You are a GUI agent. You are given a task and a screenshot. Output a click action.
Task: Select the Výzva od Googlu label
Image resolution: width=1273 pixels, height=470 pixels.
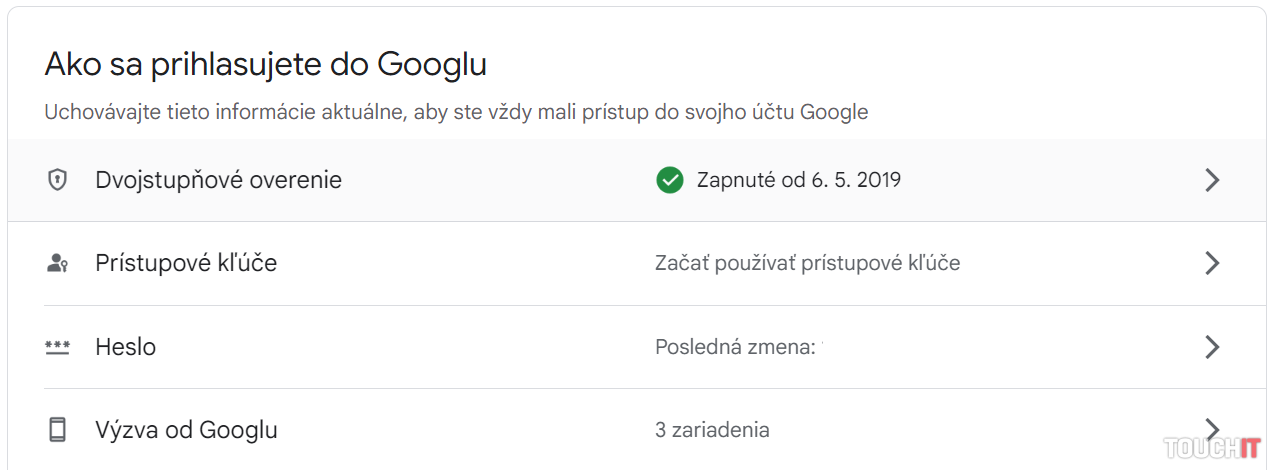tap(186, 430)
